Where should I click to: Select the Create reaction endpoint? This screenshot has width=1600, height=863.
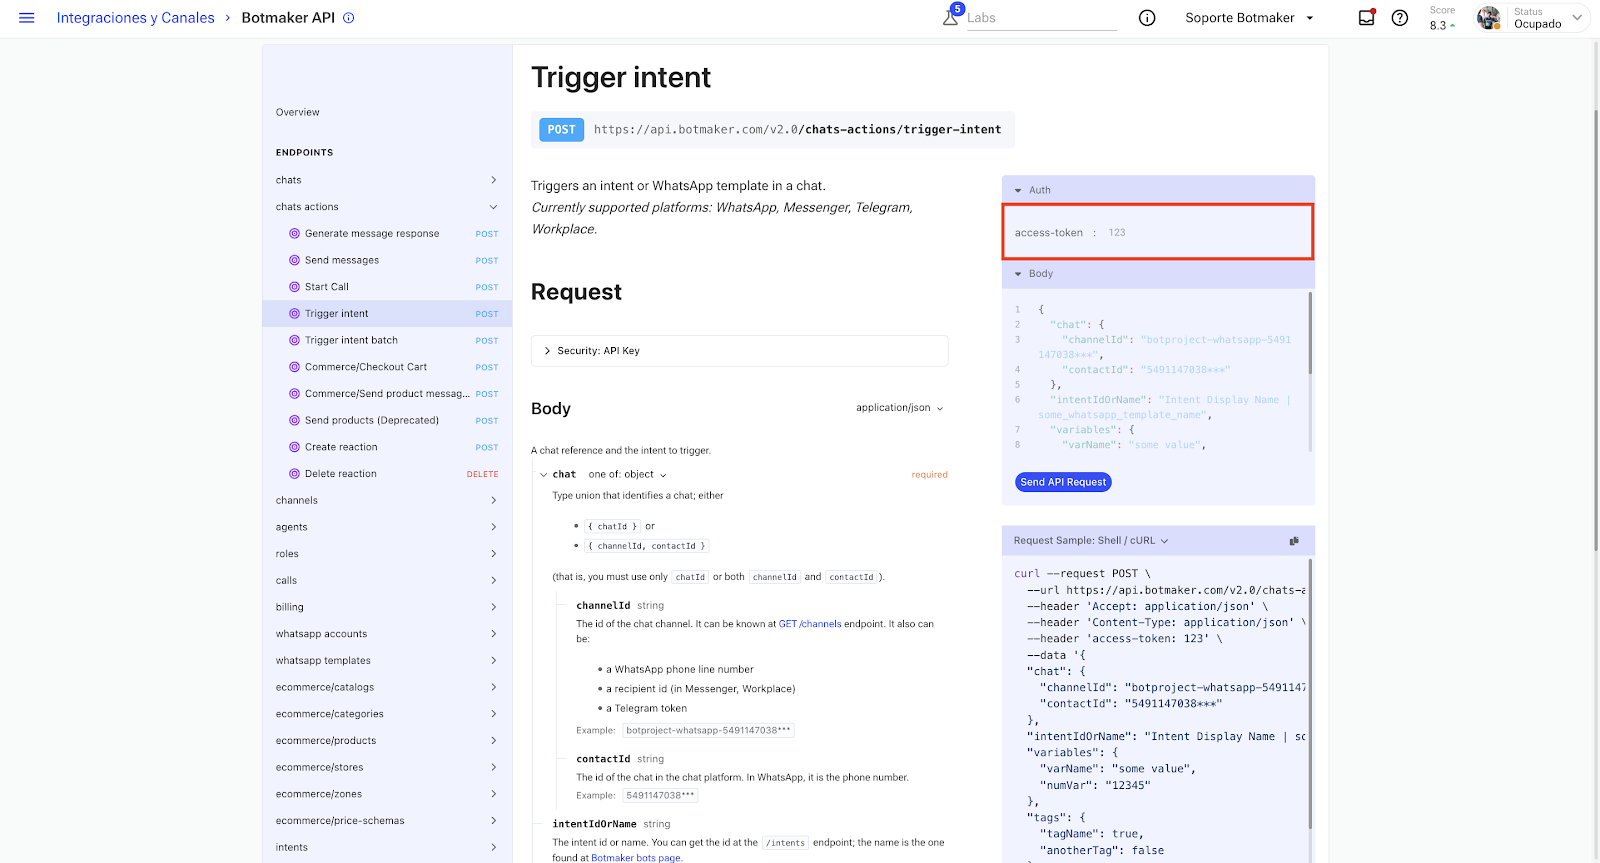click(387, 447)
